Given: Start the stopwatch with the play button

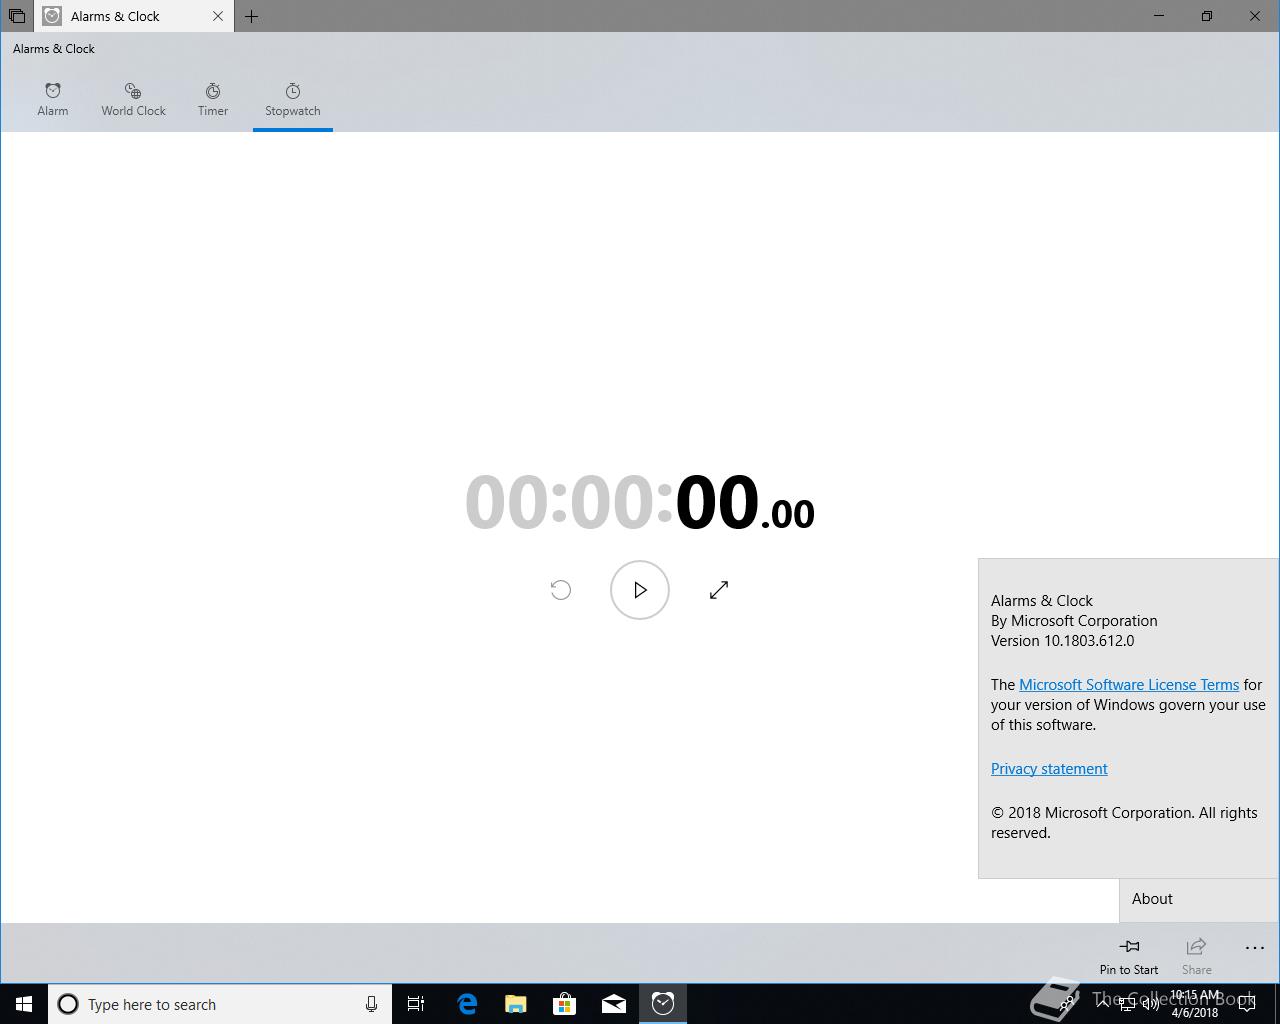Looking at the screenshot, I should 640,590.
